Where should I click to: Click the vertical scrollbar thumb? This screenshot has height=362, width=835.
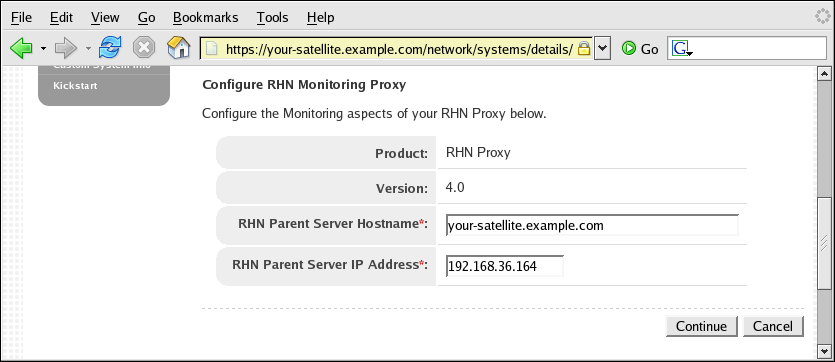824,244
